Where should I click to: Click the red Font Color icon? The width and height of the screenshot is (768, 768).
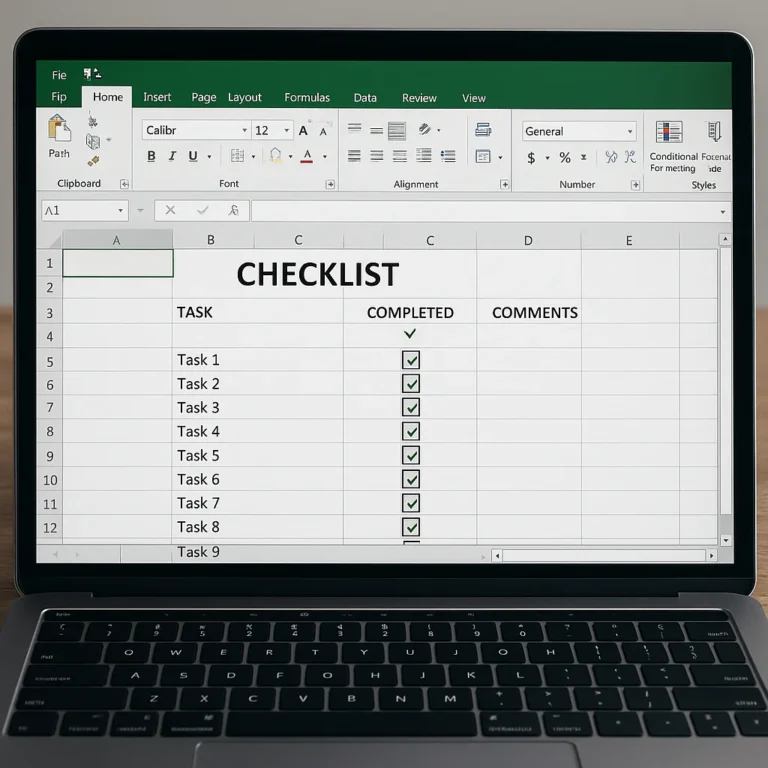pos(307,156)
